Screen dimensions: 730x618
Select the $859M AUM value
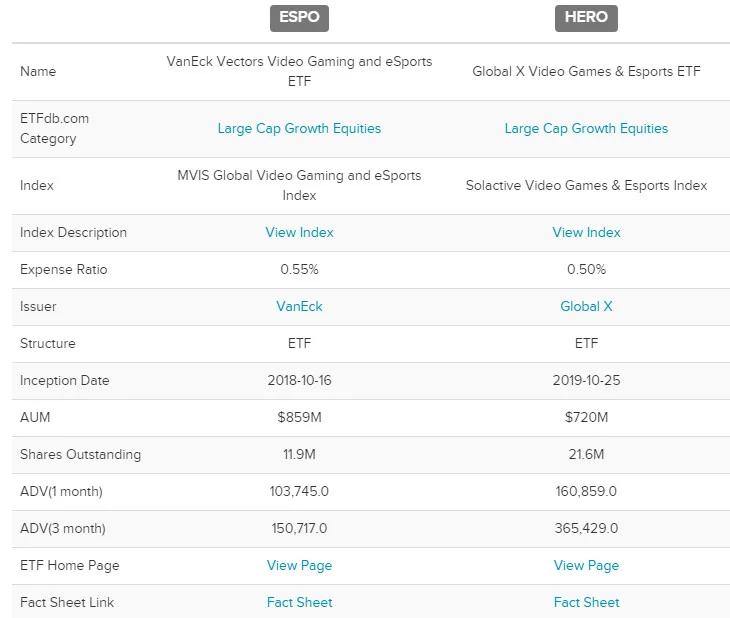[299, 417]
